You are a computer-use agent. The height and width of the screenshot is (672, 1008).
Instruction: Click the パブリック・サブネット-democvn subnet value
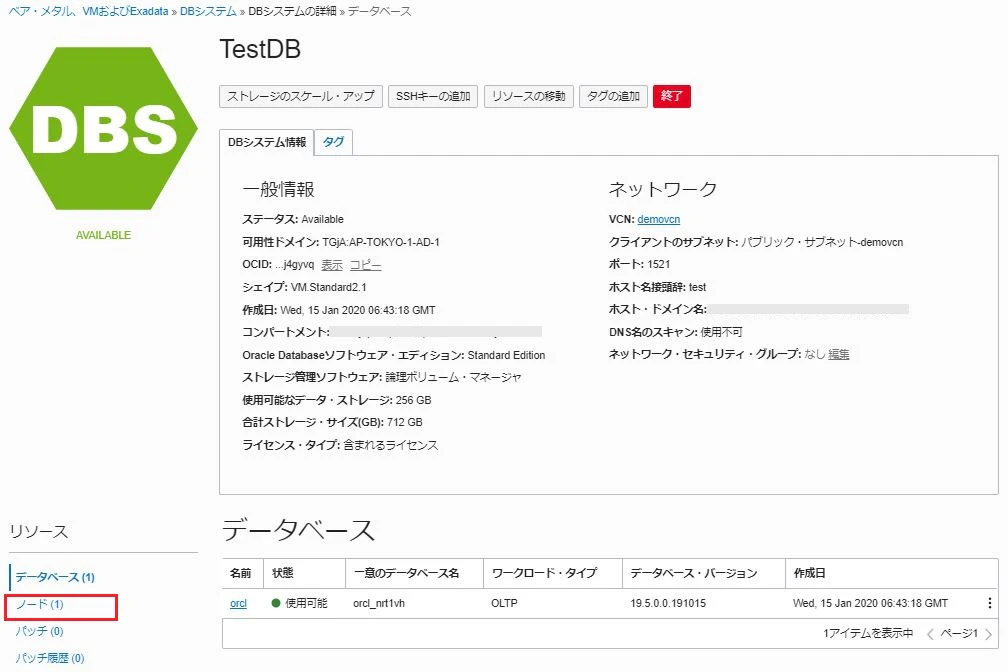822,242
